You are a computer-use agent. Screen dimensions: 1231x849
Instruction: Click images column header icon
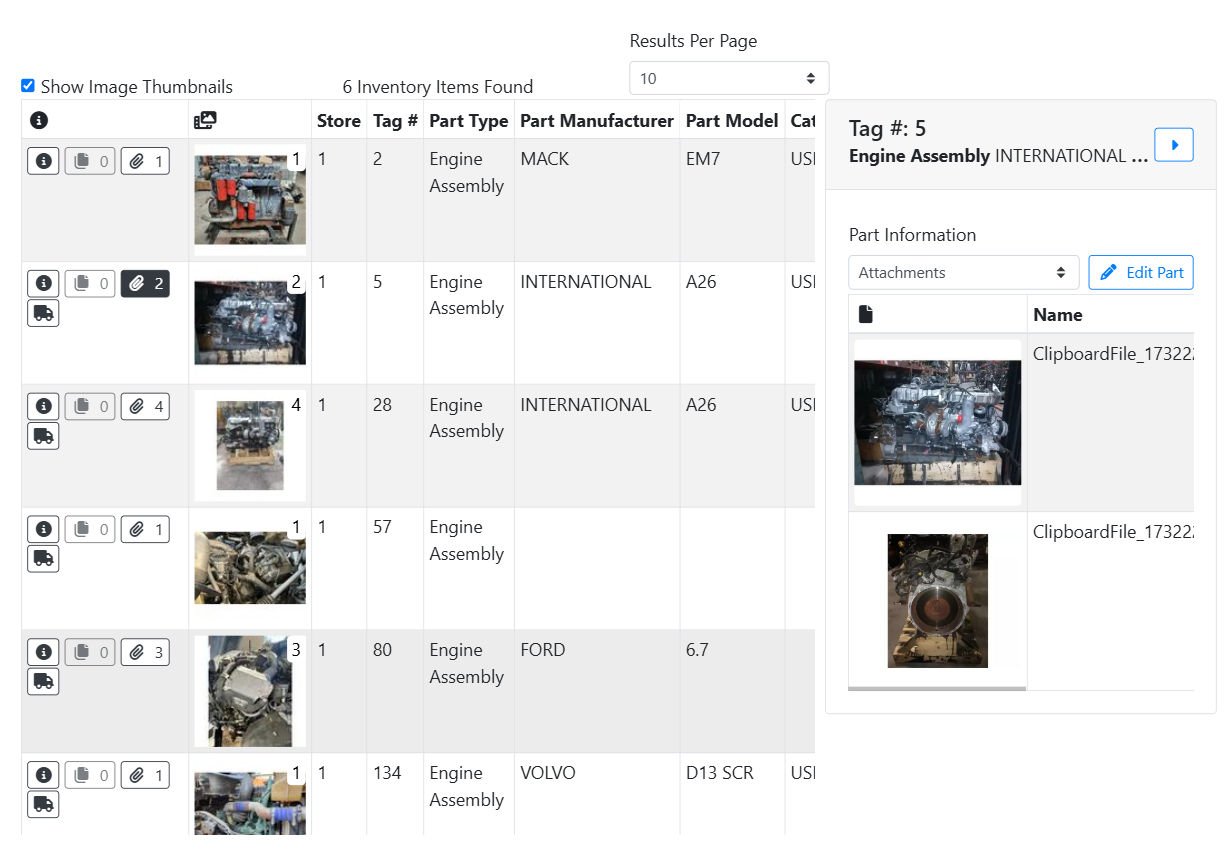[x=204, y=121]
